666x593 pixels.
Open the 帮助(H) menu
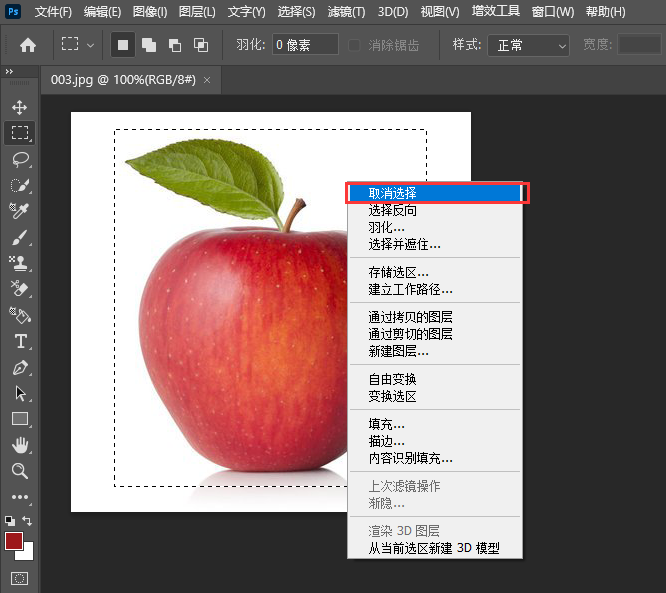[605, 11]
